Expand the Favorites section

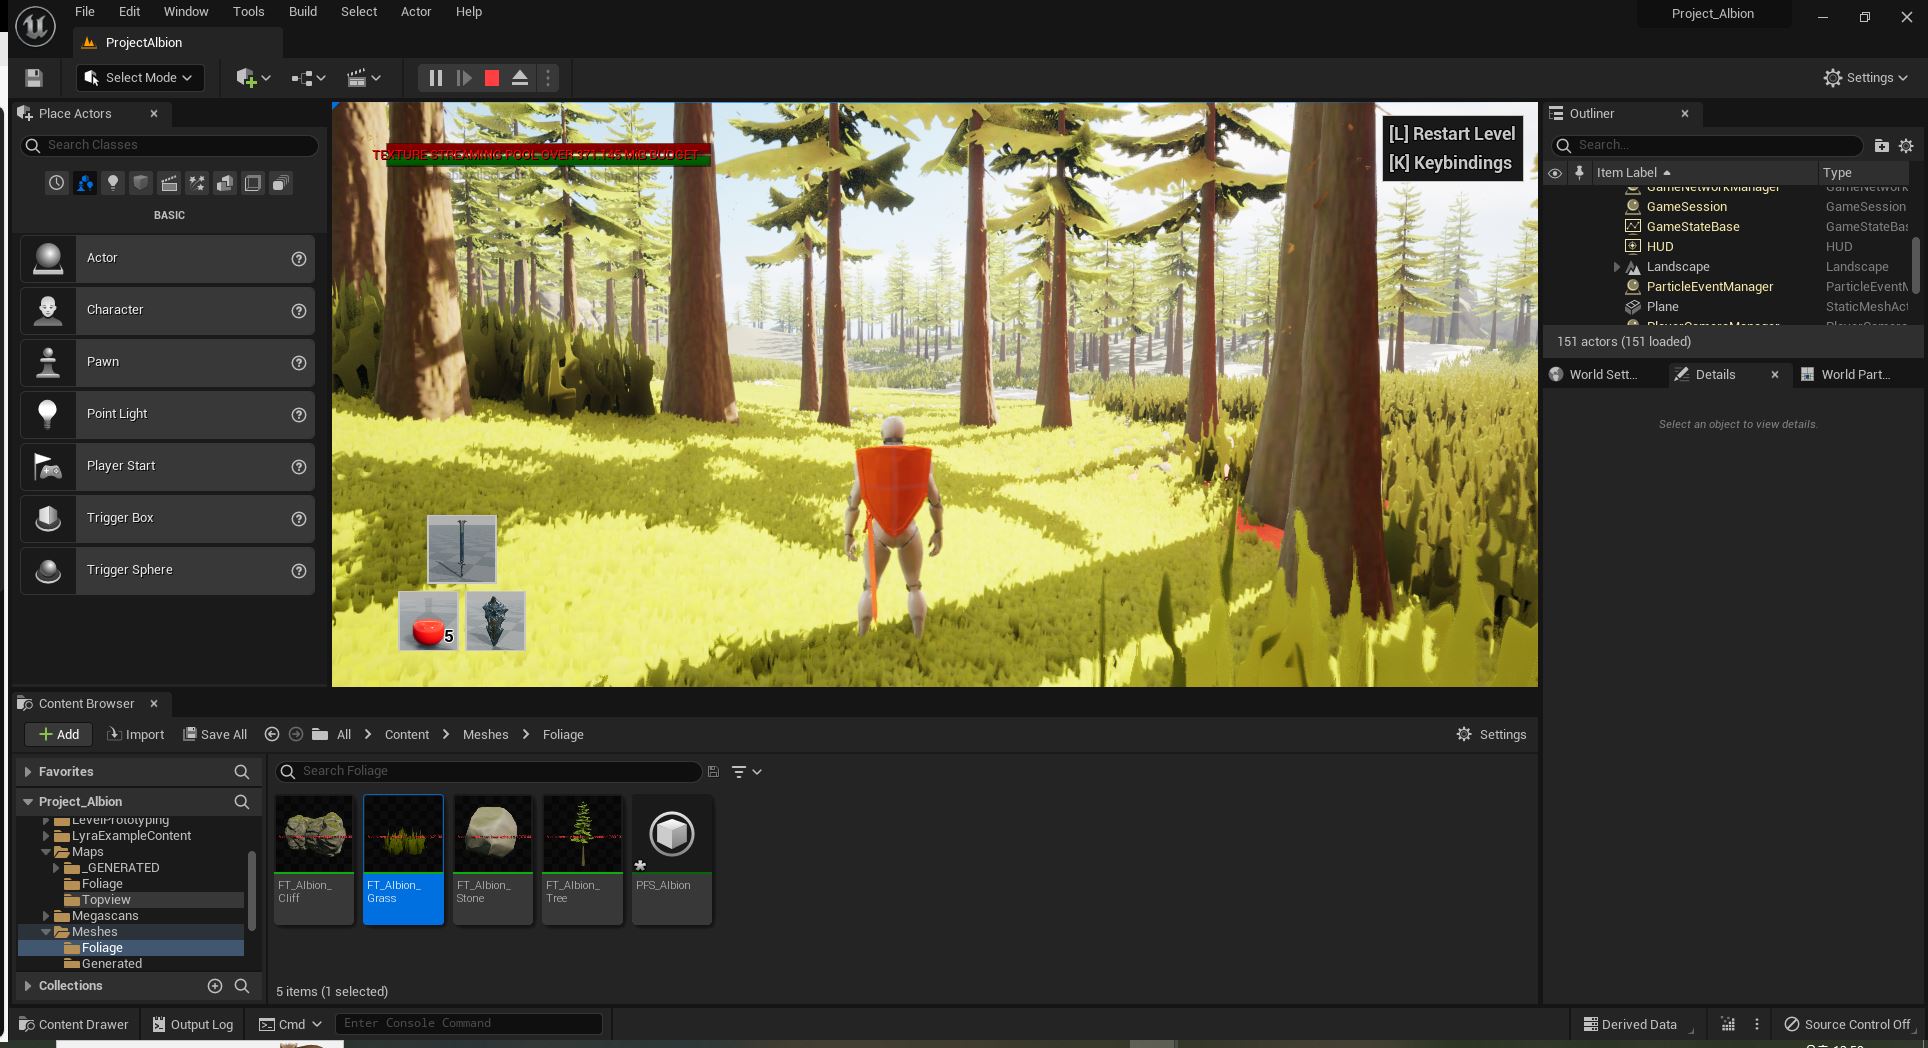click(28, 772)
